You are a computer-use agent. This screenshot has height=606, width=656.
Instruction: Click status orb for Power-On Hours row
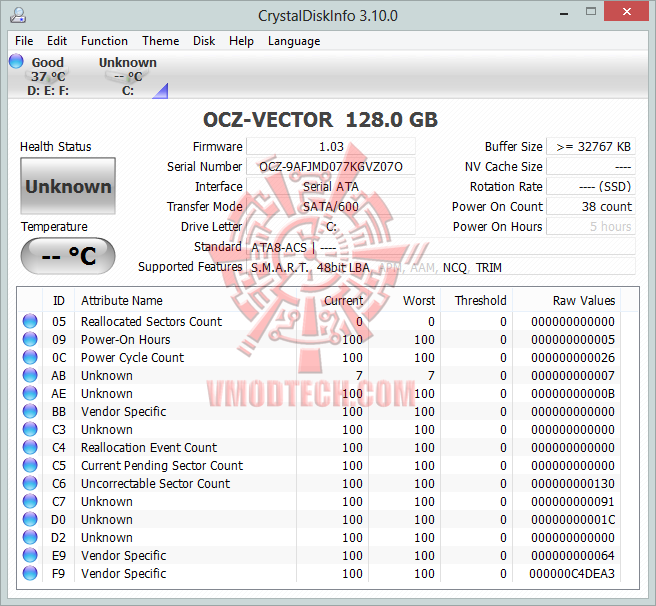pos(30,339)
